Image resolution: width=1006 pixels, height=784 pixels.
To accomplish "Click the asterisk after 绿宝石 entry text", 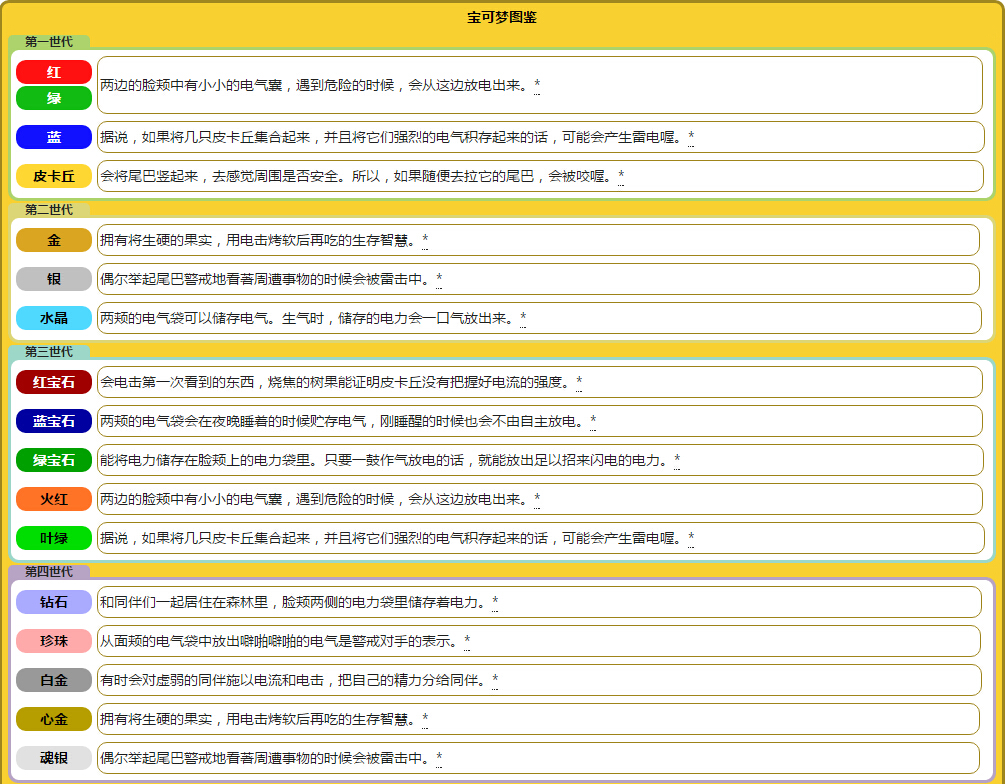I will coord(677,461).
